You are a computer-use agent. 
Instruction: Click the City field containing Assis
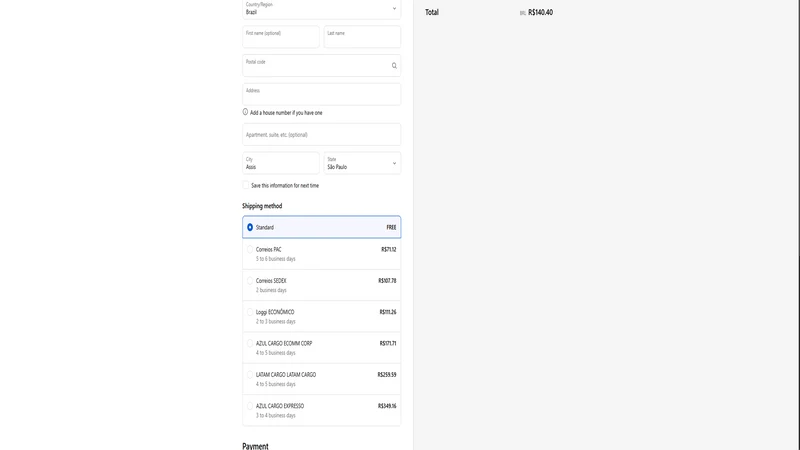pyautogui.click(x=281, y=163)
